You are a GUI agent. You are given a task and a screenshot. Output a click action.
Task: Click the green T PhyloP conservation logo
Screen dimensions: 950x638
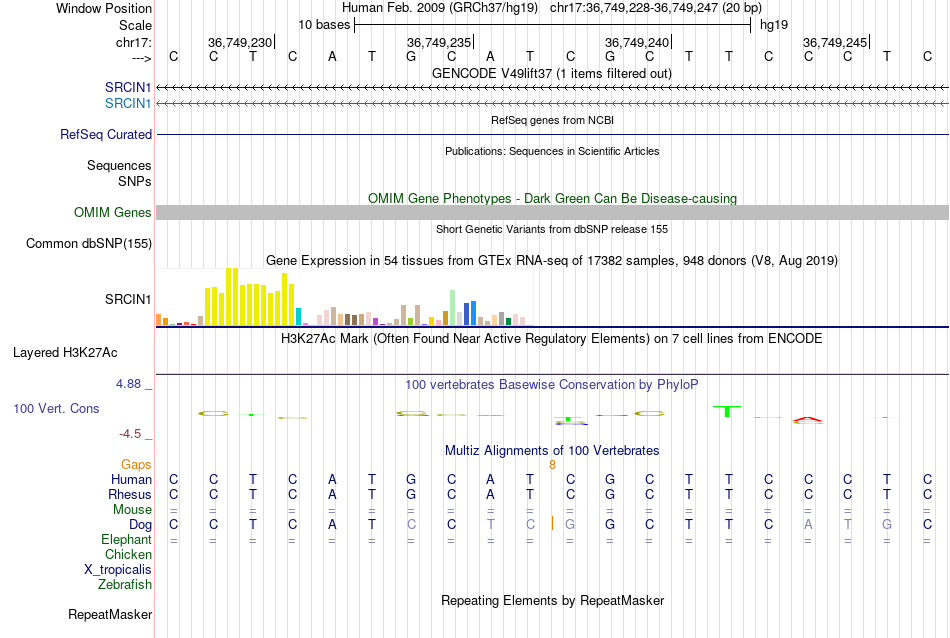point(728,411)
